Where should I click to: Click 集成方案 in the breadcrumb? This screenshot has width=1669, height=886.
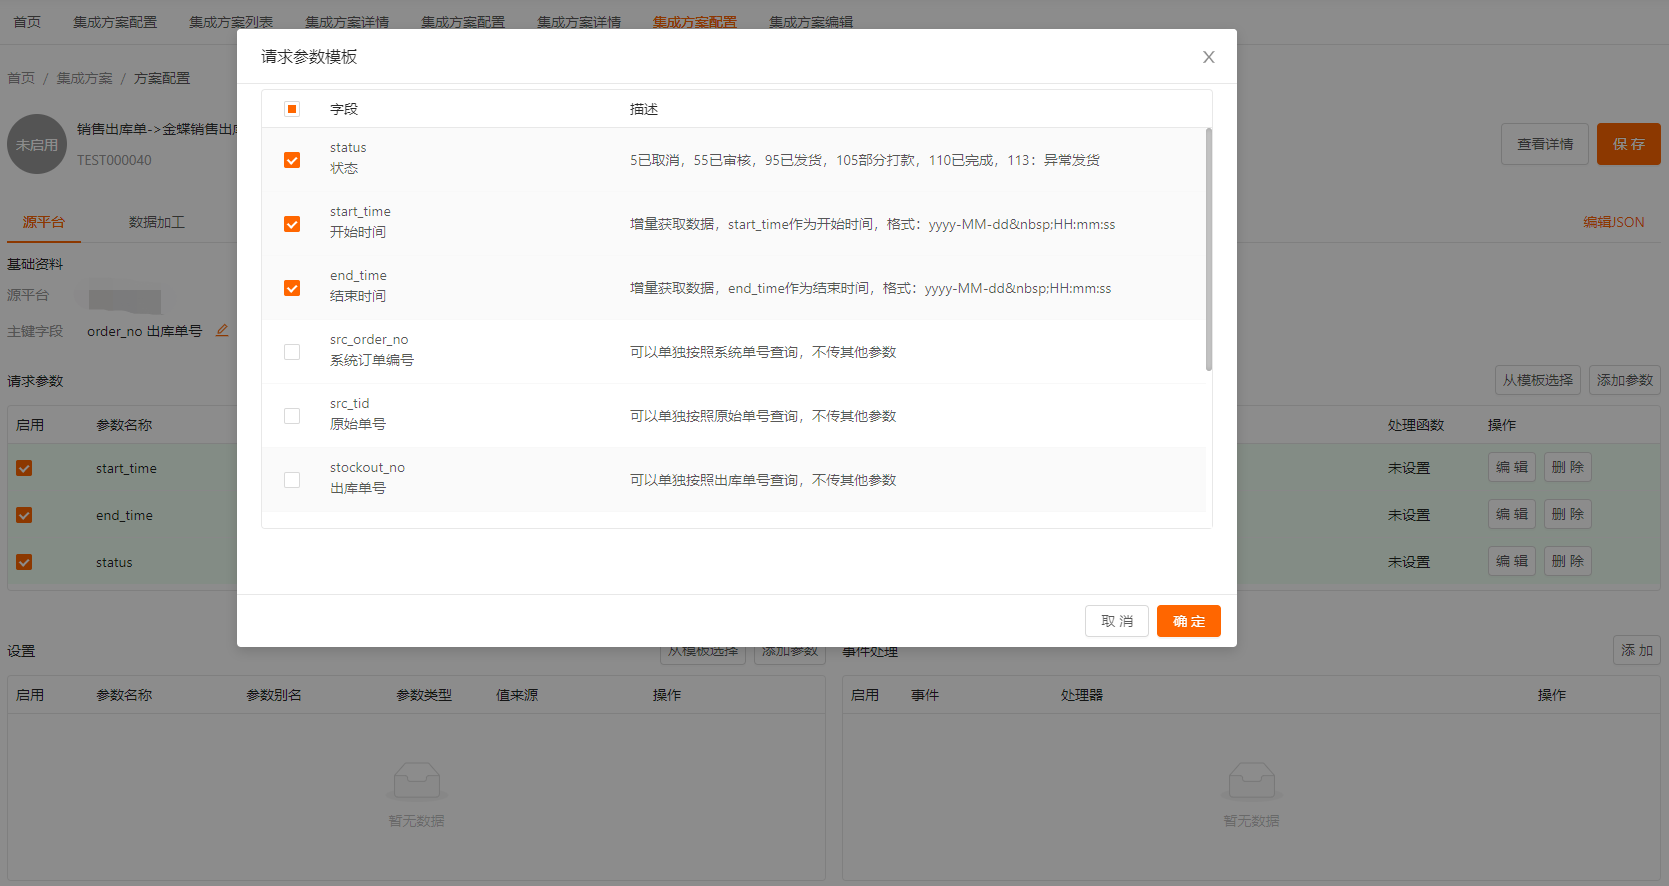(x=85, y=78)
